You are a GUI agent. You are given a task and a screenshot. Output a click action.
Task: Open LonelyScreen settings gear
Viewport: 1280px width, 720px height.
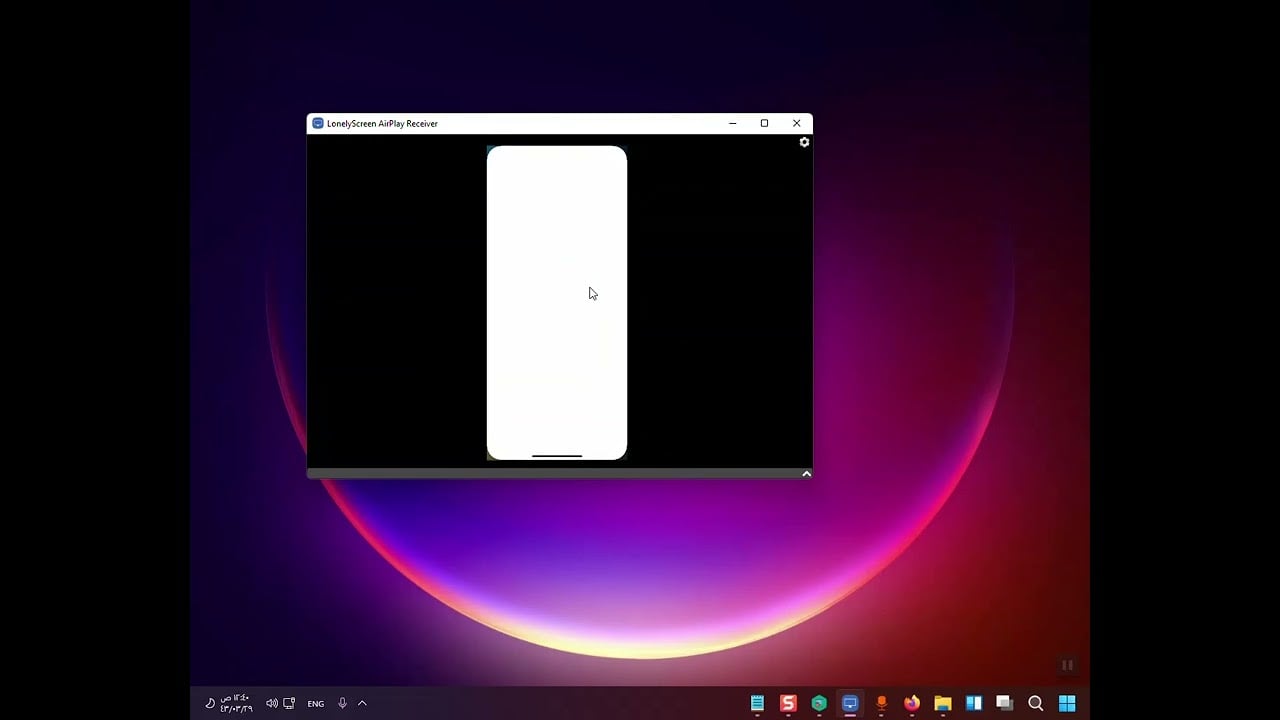coord(804,142)
